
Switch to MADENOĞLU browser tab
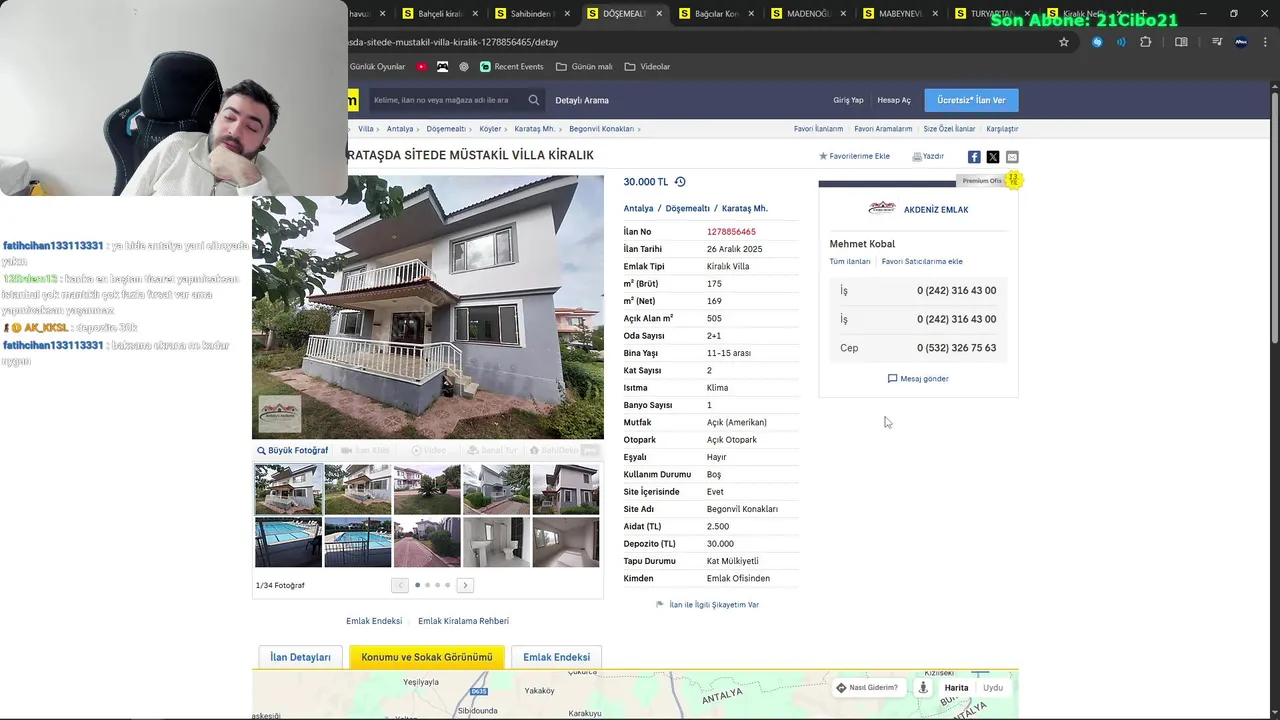pyautogui.click(x=806, y=14)
